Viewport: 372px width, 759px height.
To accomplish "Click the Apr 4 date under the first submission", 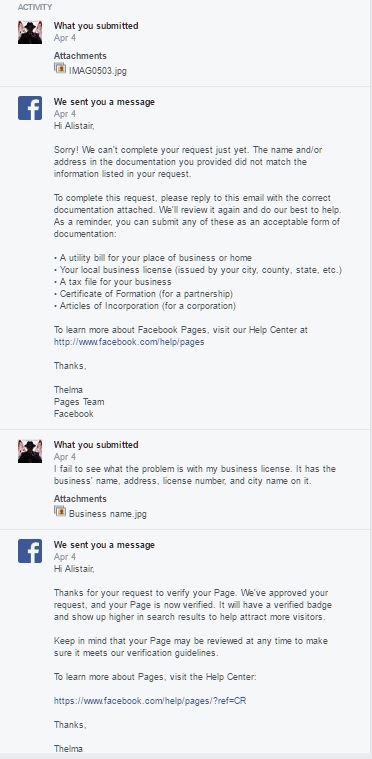I will click(x=65, y=38).
